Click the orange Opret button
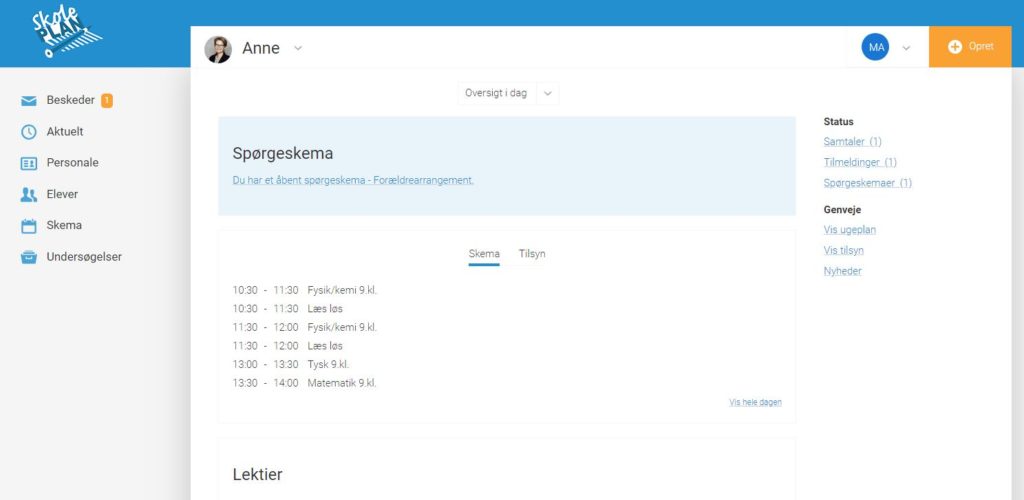This screenshot has height=500, width=1024. [970, 46]
